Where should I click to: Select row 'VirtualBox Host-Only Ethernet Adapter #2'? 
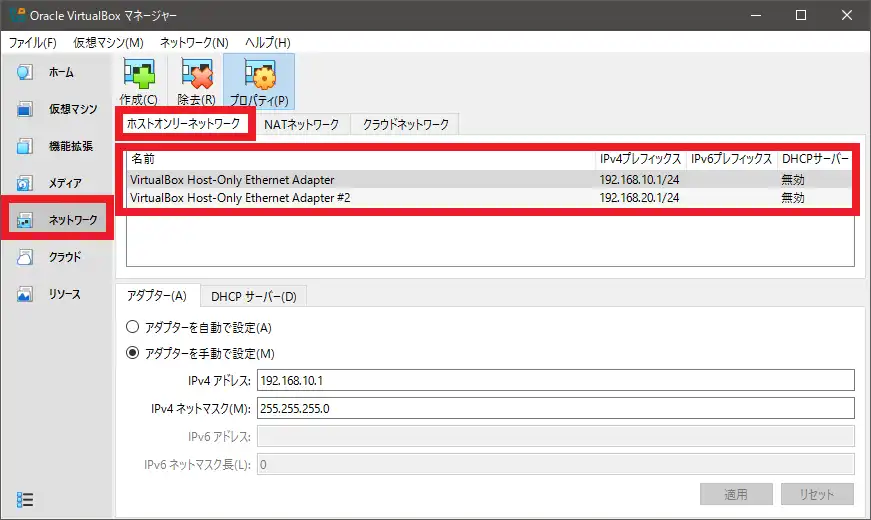(489, 198)
